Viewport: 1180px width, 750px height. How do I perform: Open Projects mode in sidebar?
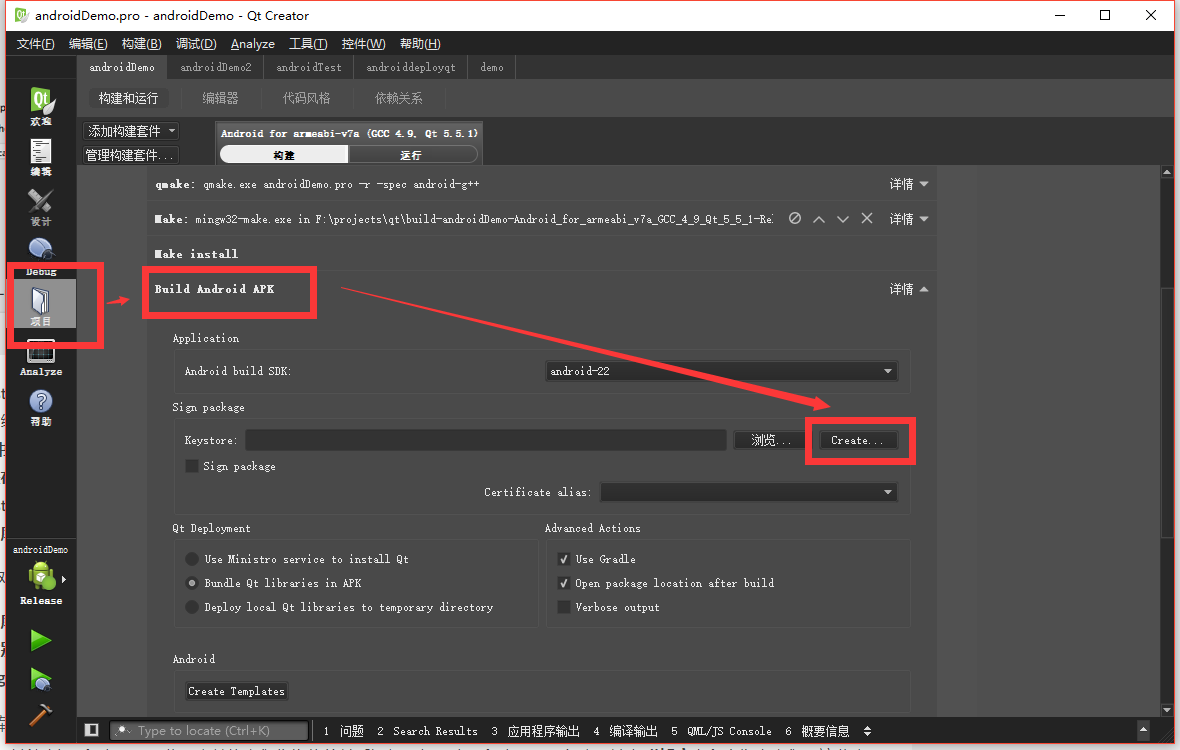pyautogui.click(x=41, y=305)
